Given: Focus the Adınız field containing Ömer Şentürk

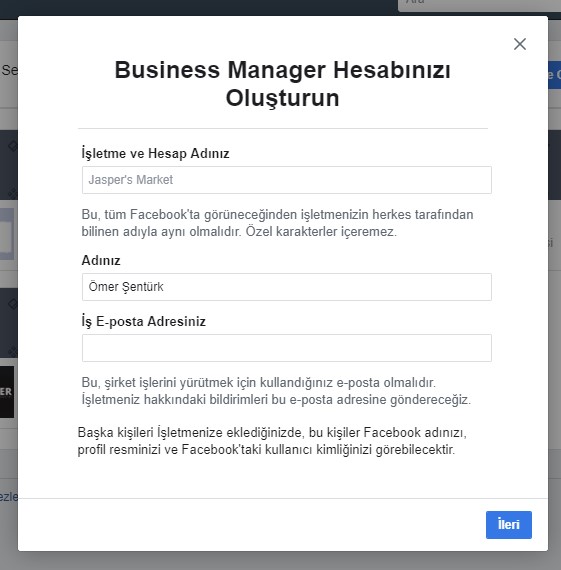Looking at the screenshot, I should tap(287, 287).
